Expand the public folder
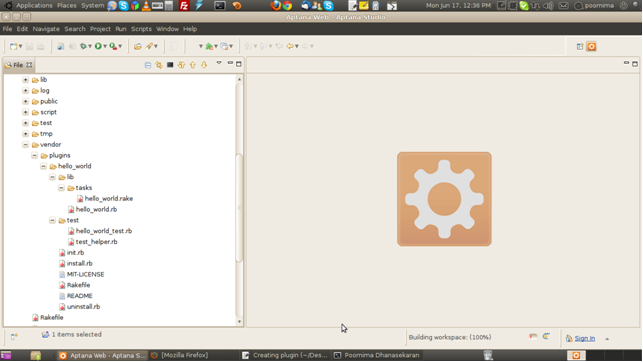Viewport: 643px width, 362px height. (x=25, y=101)
